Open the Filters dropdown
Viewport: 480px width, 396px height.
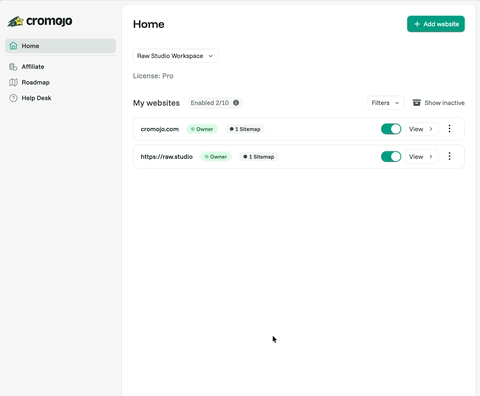(x=386, y=103)
